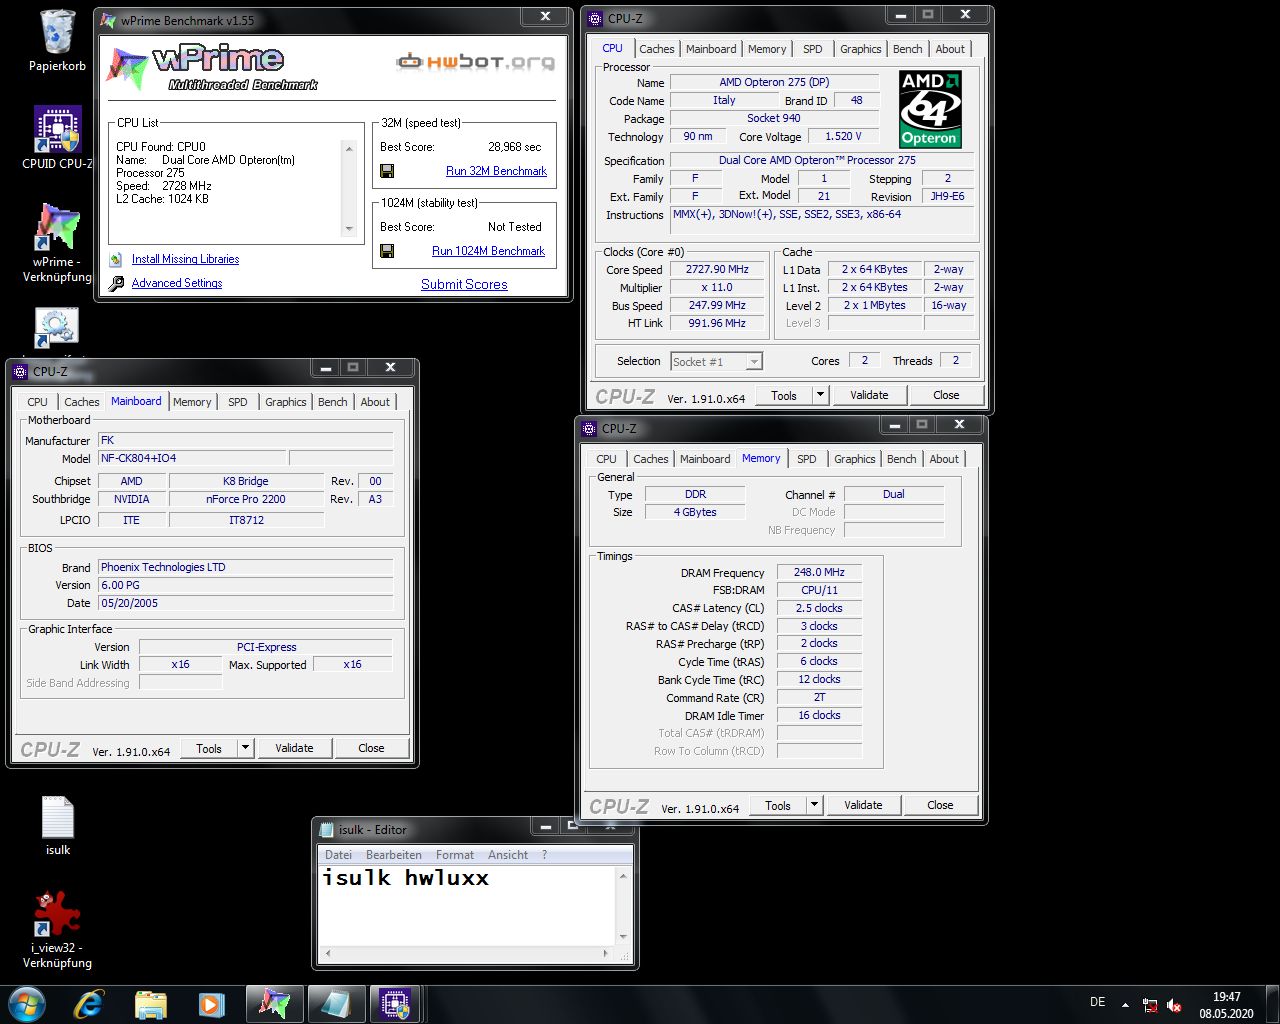
Task: Click the AMD 64 Opteron logo in CPU-Z
Action: point(929,110)
